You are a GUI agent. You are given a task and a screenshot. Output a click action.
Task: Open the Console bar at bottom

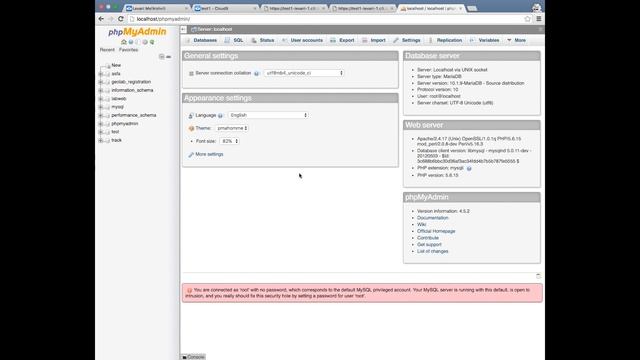(193, 357)
